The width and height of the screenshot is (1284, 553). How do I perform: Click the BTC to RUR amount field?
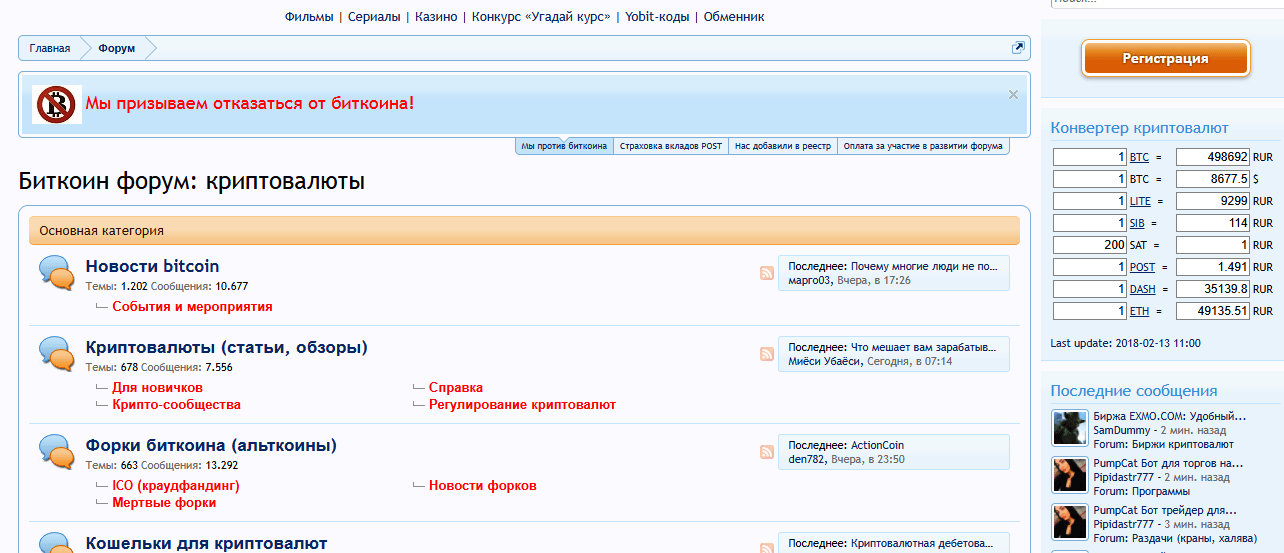click(1090, 157)
